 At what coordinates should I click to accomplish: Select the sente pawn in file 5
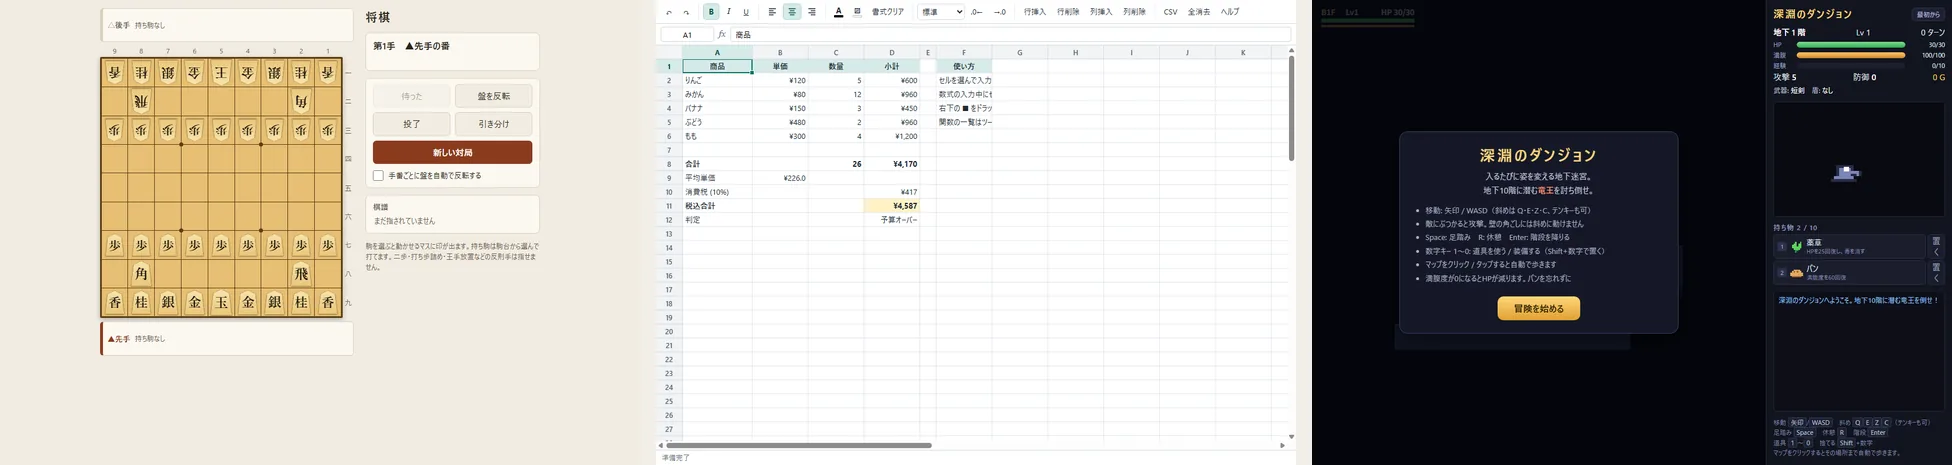[x=221, y=245]
